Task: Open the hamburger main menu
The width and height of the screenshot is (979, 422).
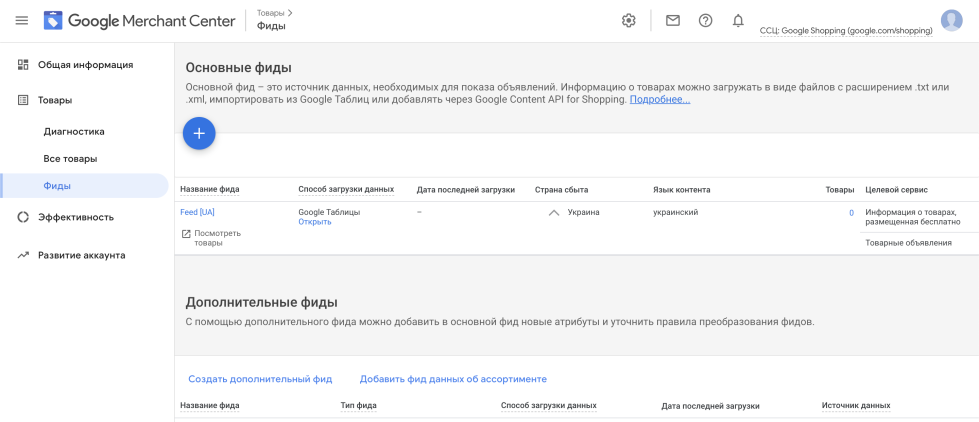Action: tap(22, 21)
